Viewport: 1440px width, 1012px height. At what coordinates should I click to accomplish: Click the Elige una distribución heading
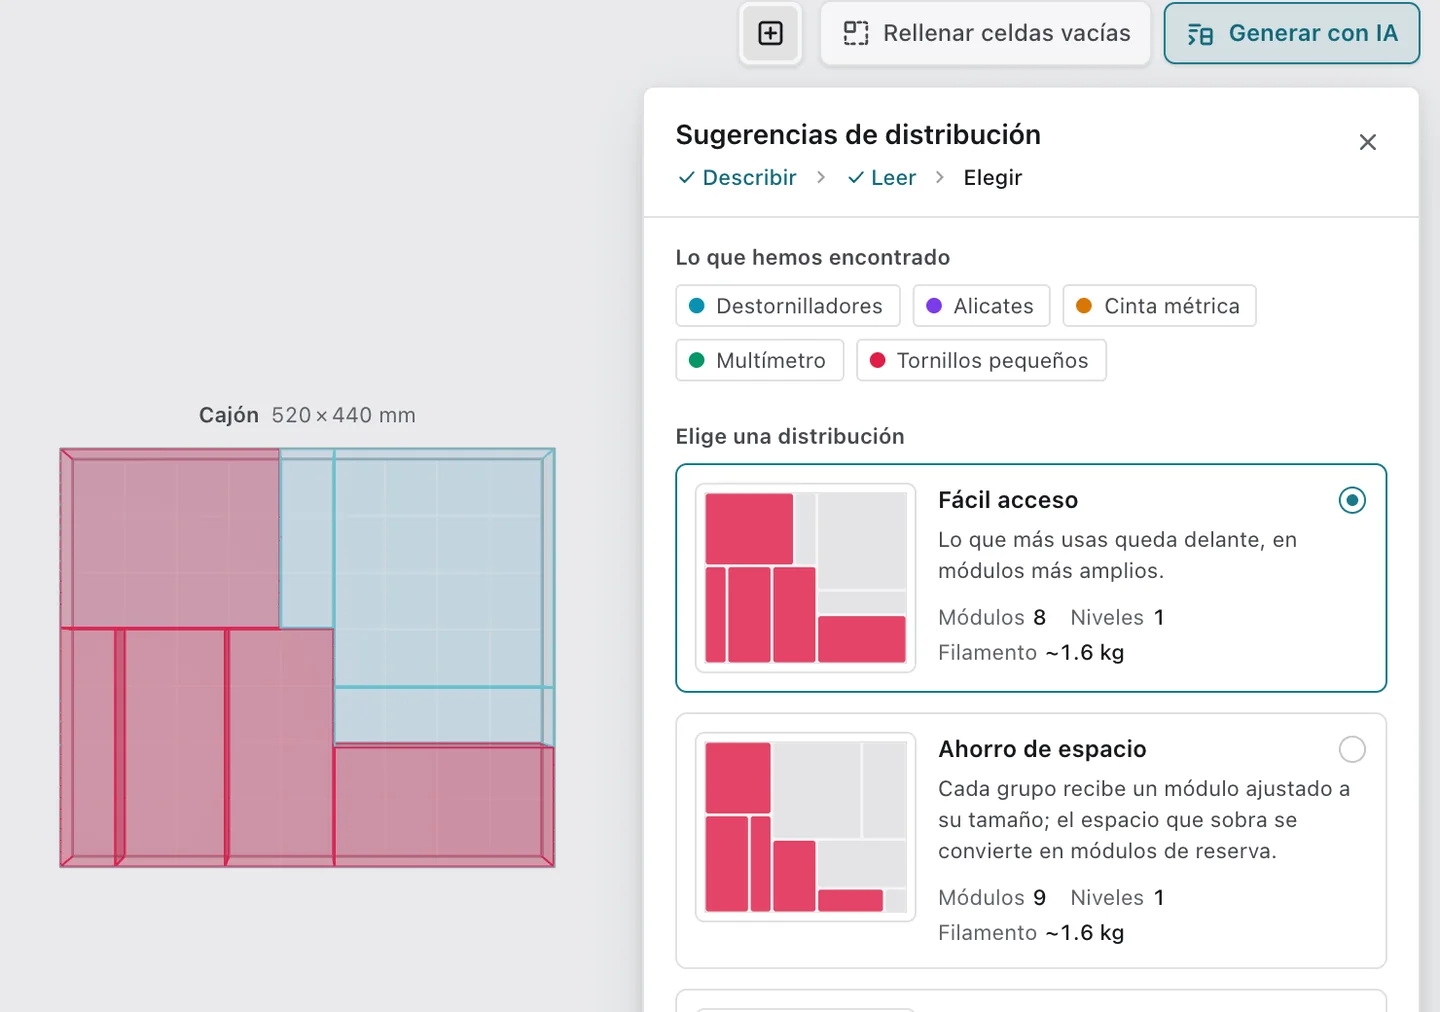tap(790, 436)
